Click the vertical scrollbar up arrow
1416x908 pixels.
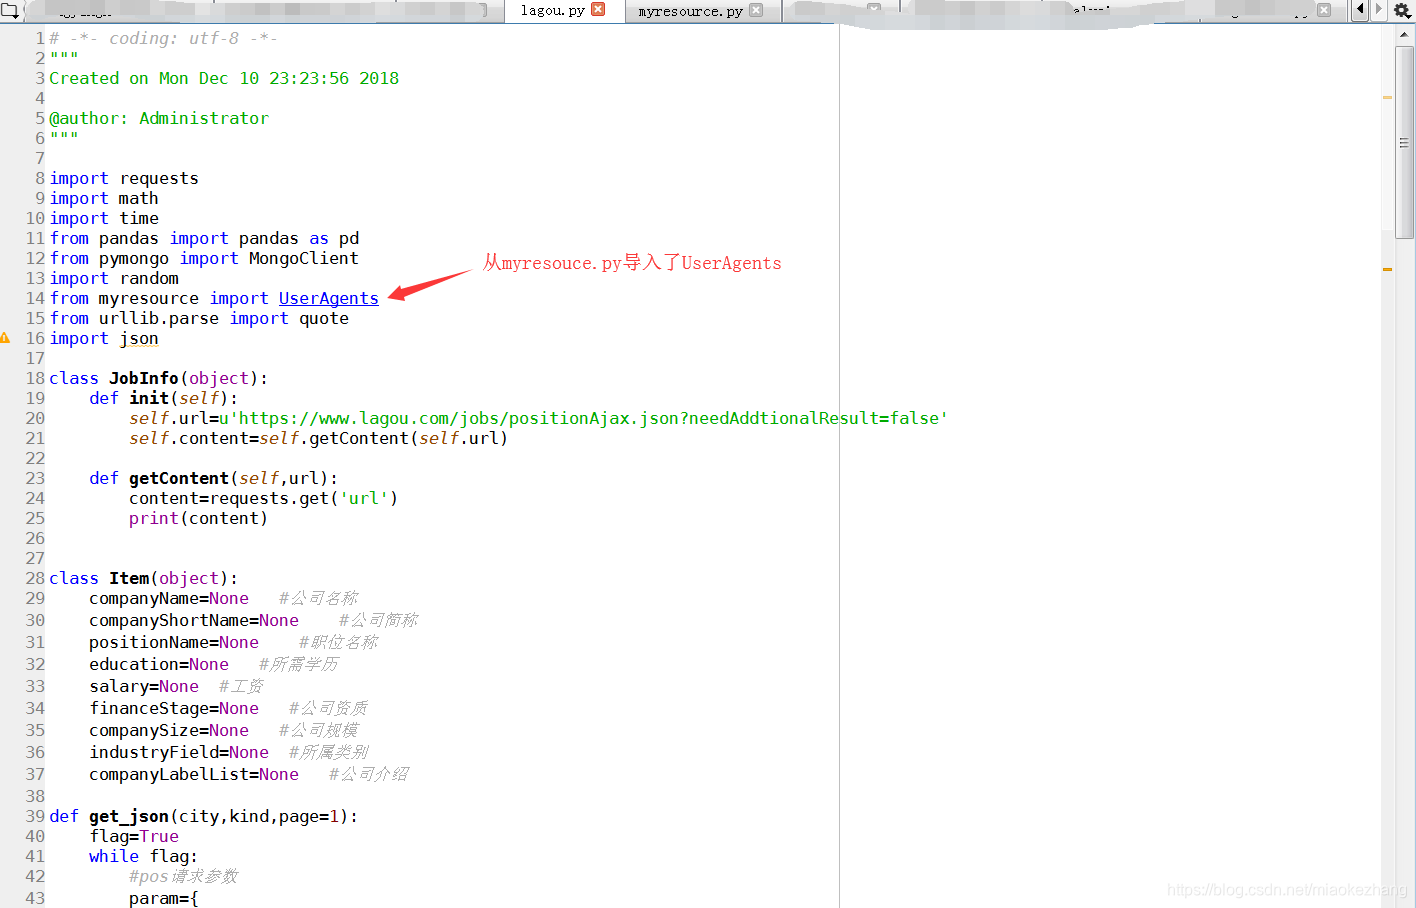click(x=1404, y=34)
